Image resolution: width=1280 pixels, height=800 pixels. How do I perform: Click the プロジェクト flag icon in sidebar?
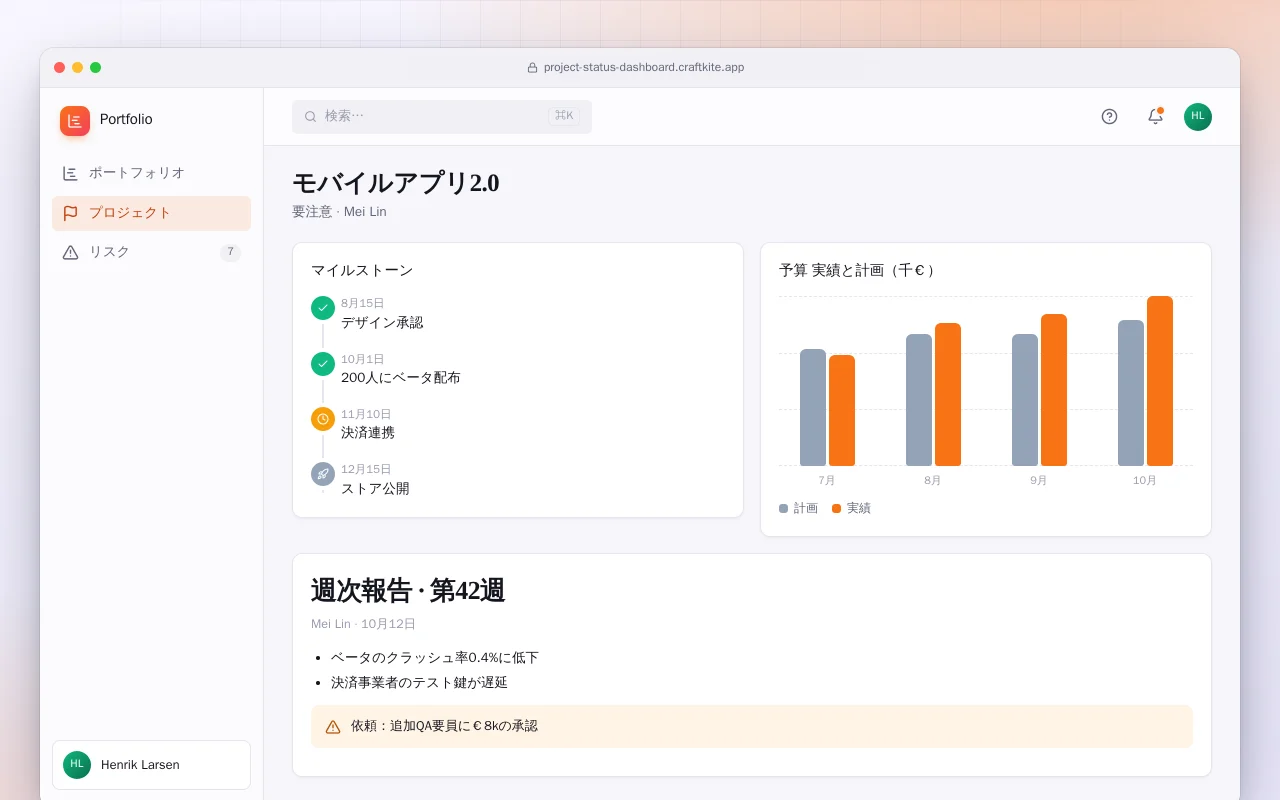point(70,213)
